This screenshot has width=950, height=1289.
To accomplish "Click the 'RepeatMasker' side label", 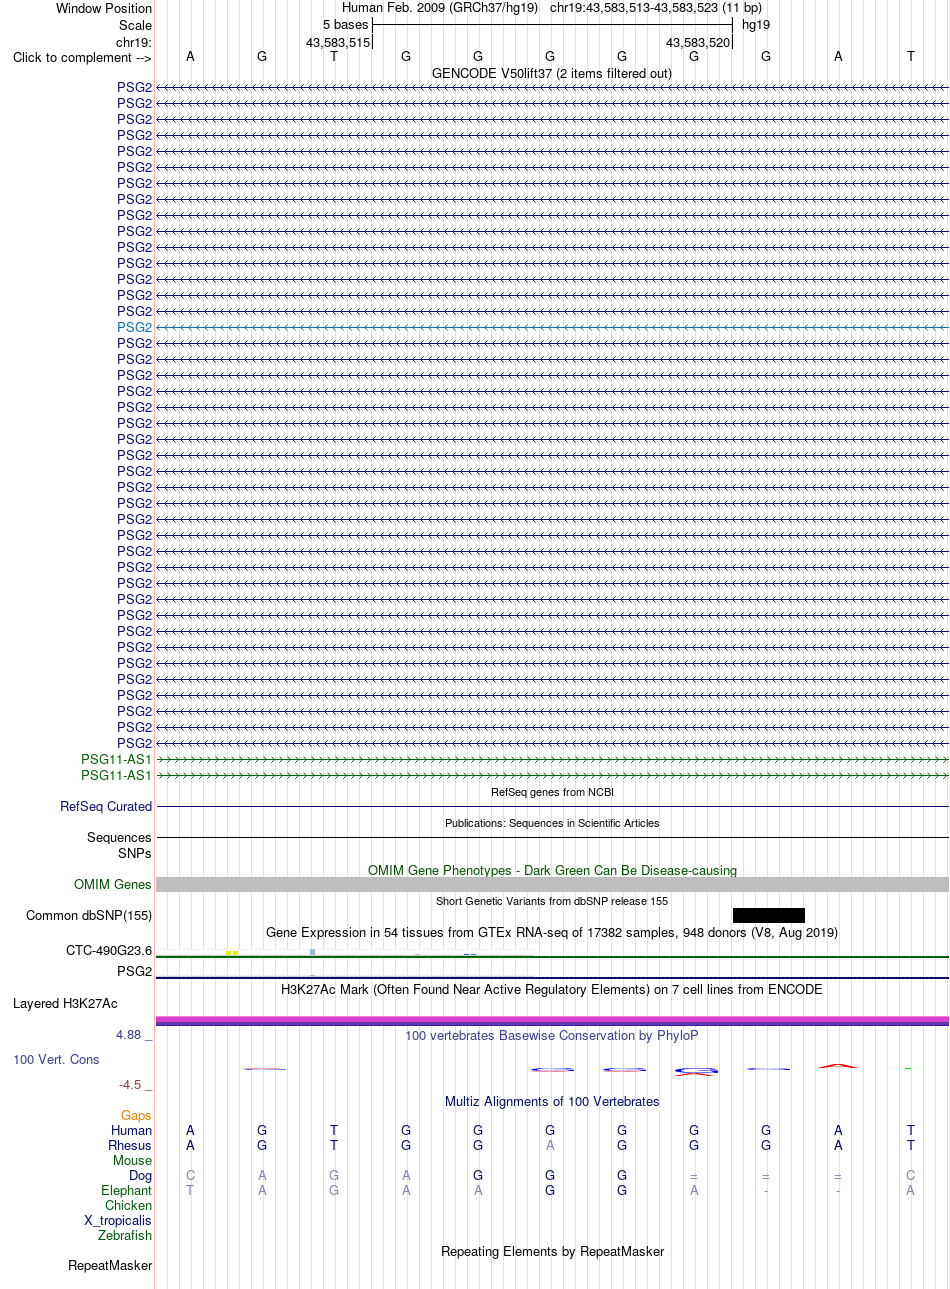I will 110,1265.
